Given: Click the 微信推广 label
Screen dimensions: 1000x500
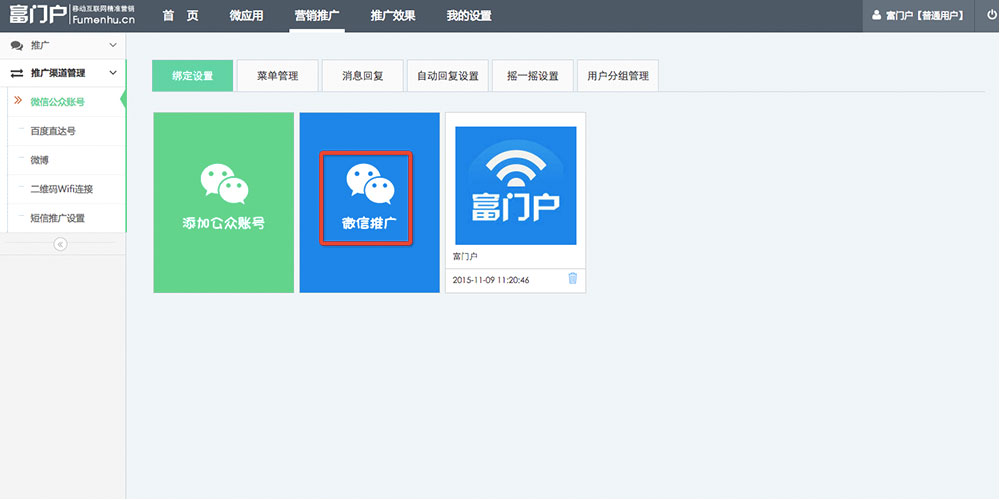Looking at the screenshot, I should [x=369, y=223].
